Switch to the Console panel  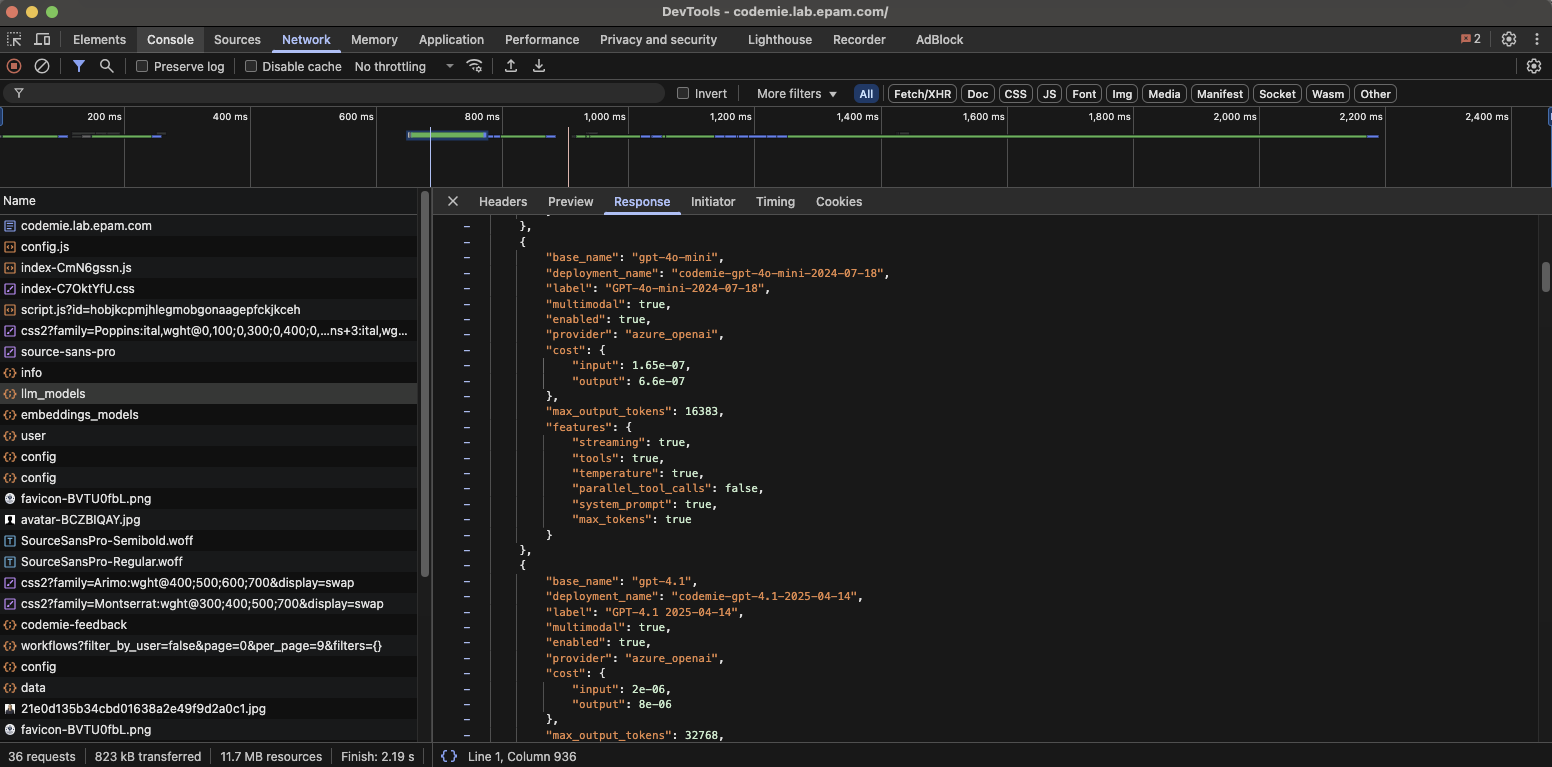(170, 39)
